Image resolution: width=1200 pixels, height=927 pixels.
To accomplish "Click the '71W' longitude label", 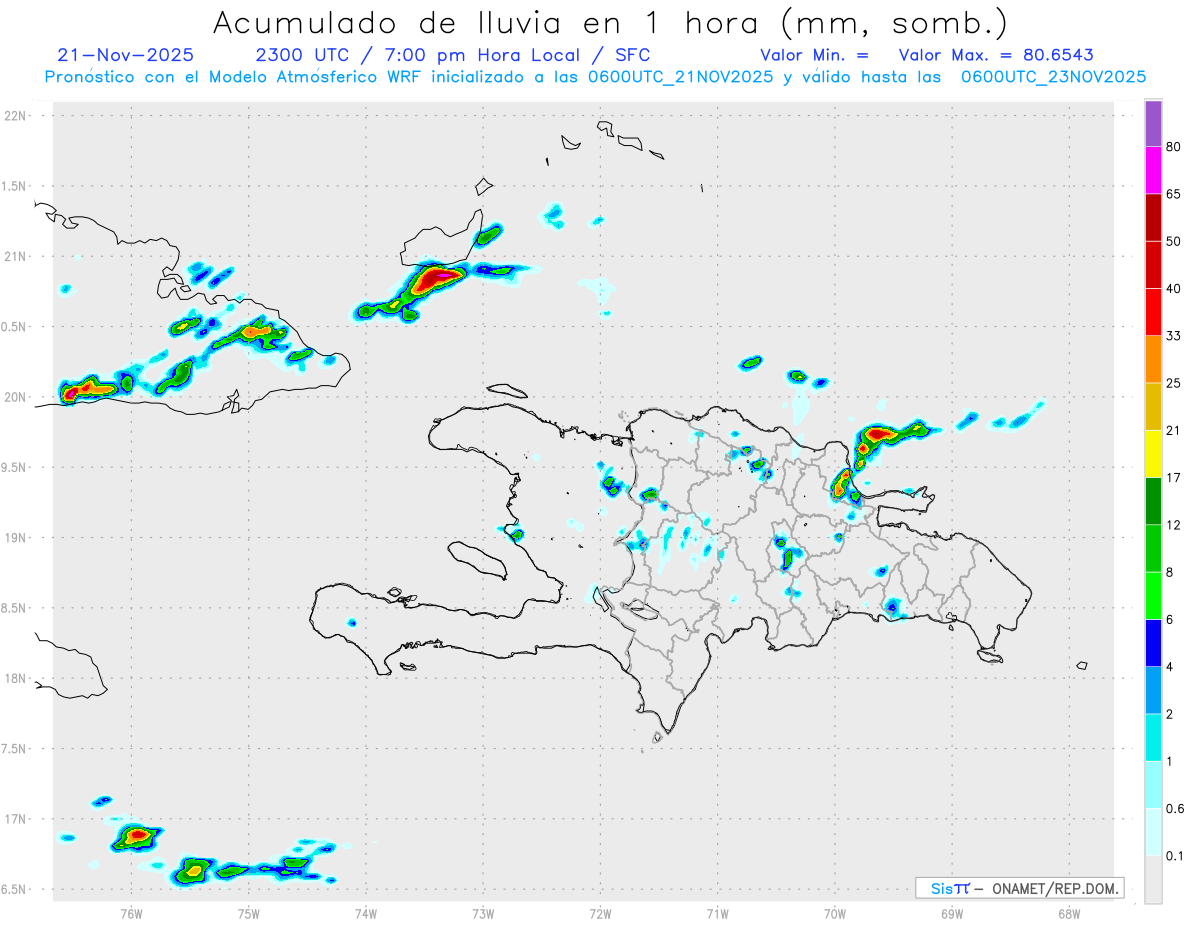I will 717,914.
